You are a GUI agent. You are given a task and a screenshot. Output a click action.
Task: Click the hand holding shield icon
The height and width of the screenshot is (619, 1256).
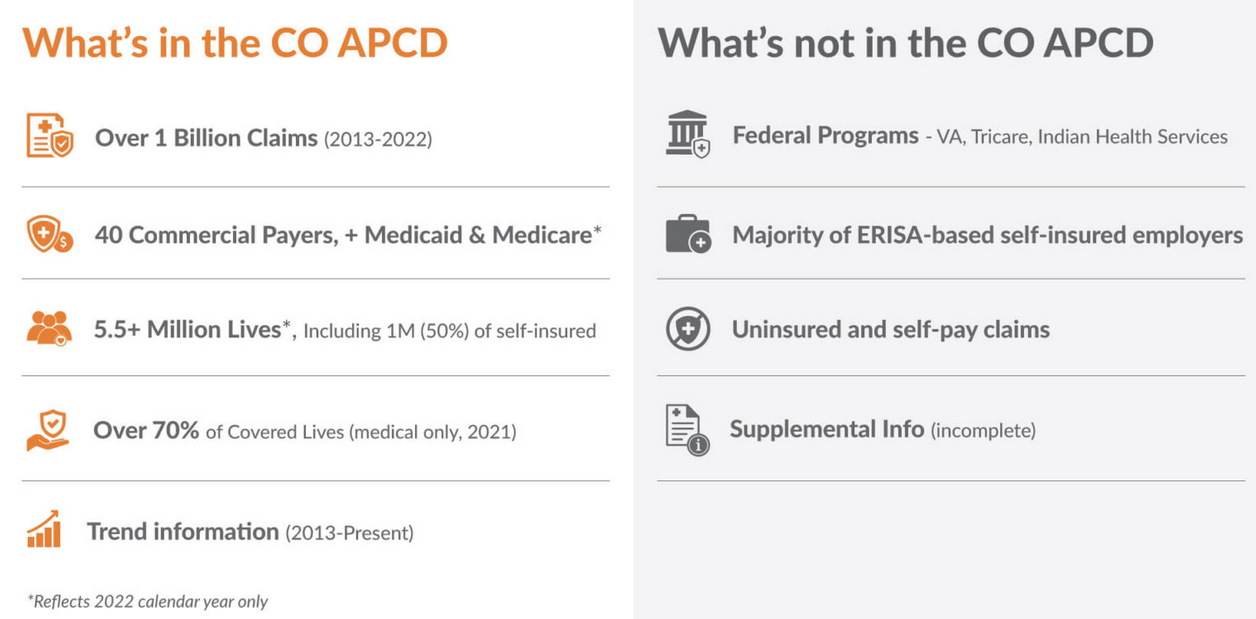coord(48,431)
